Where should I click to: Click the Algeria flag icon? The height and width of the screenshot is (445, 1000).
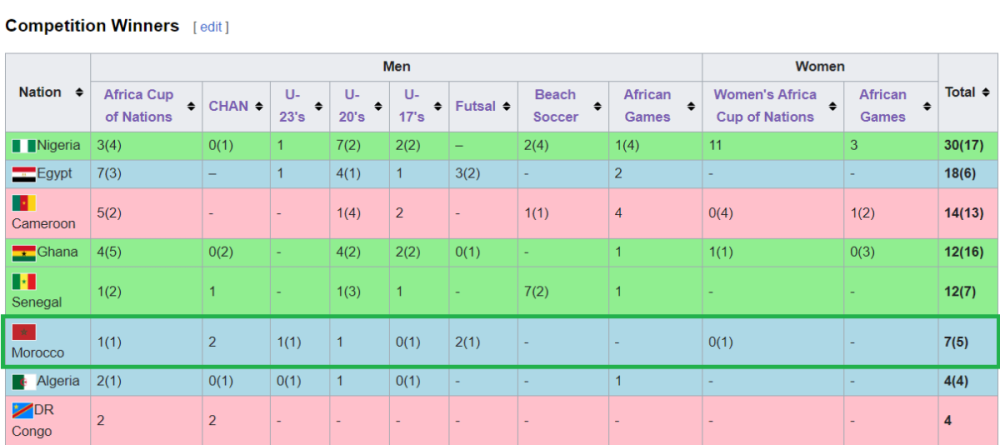click(24, 382)
